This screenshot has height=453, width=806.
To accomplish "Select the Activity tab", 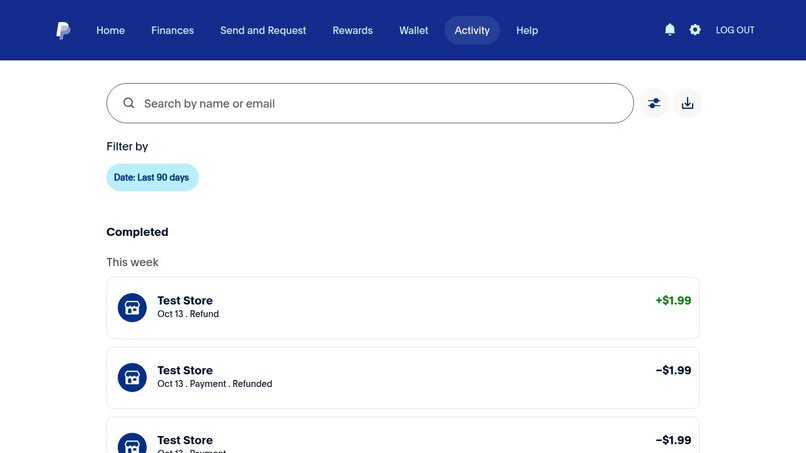I will click(x=472, y=30).
